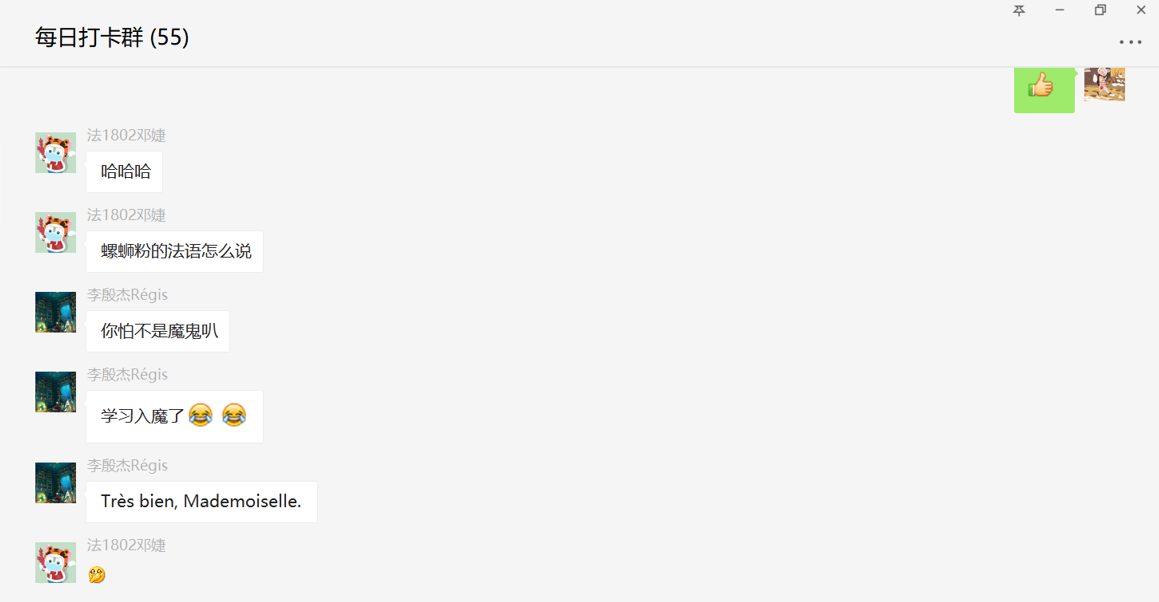The height and width of the screenshot is (602, 1159).
Task: Select the 螺蛳粉的法语怎么说 message bubble
Action: pos(174,251)
